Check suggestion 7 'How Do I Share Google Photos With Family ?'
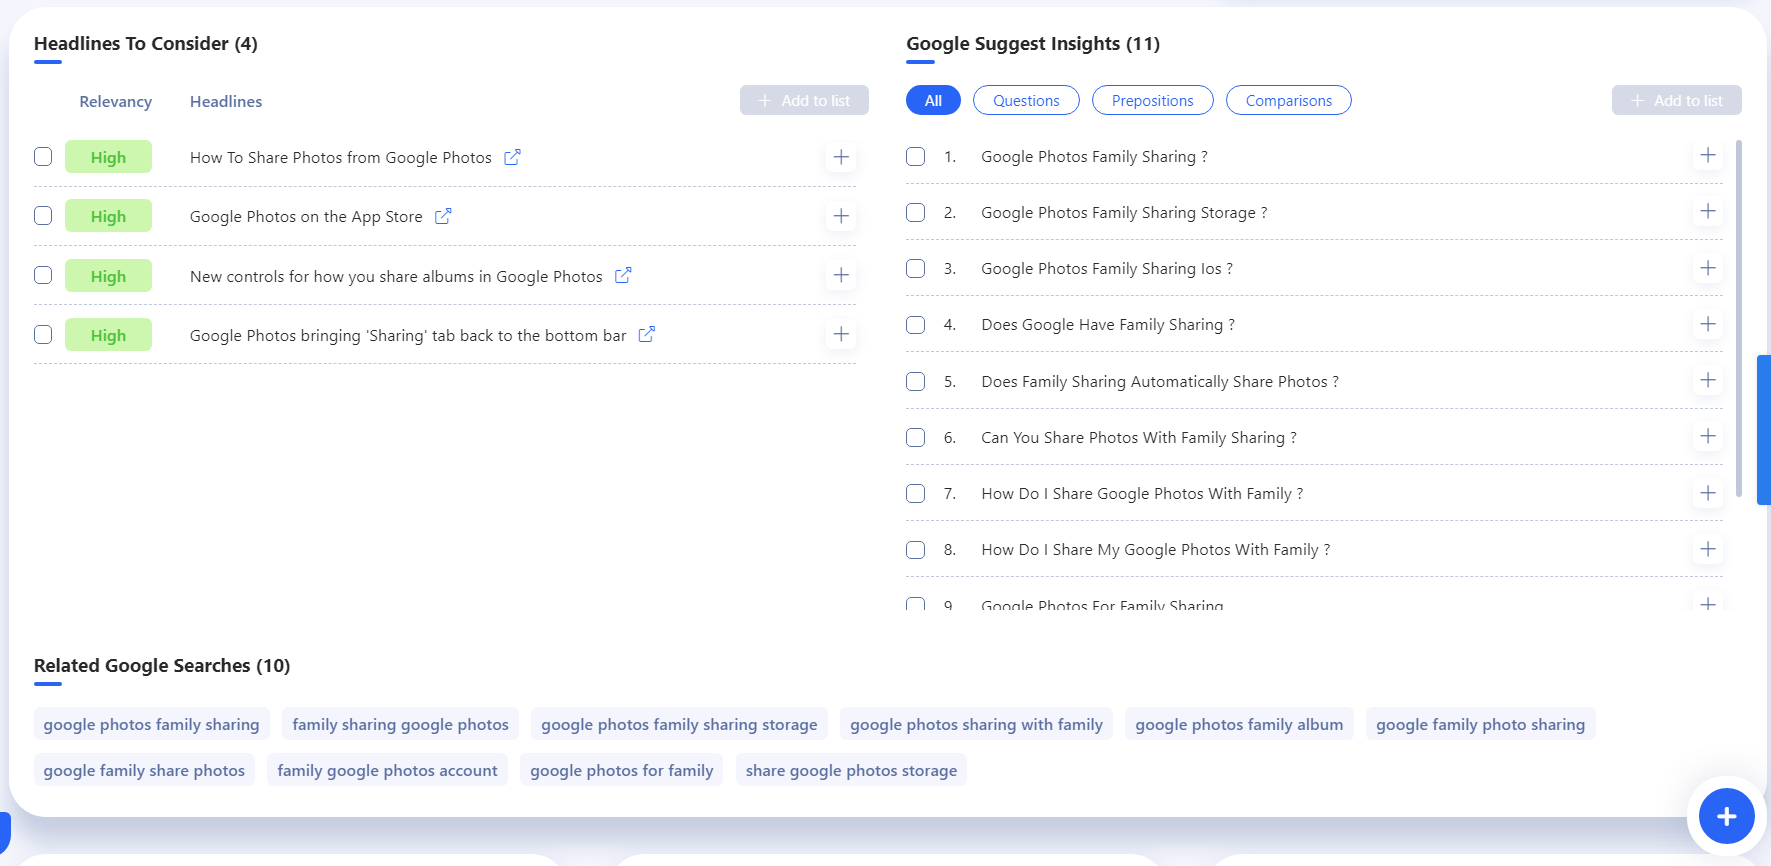The image size is (1771, 866). (915, 493)
